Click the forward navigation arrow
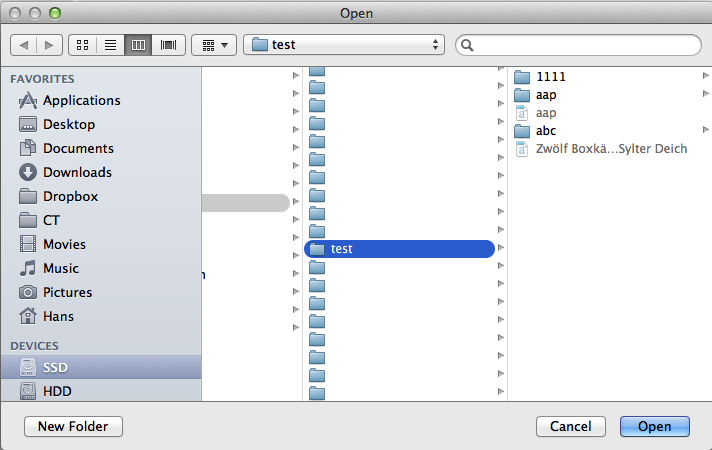The image size is (712, 450). pos(50,45)
